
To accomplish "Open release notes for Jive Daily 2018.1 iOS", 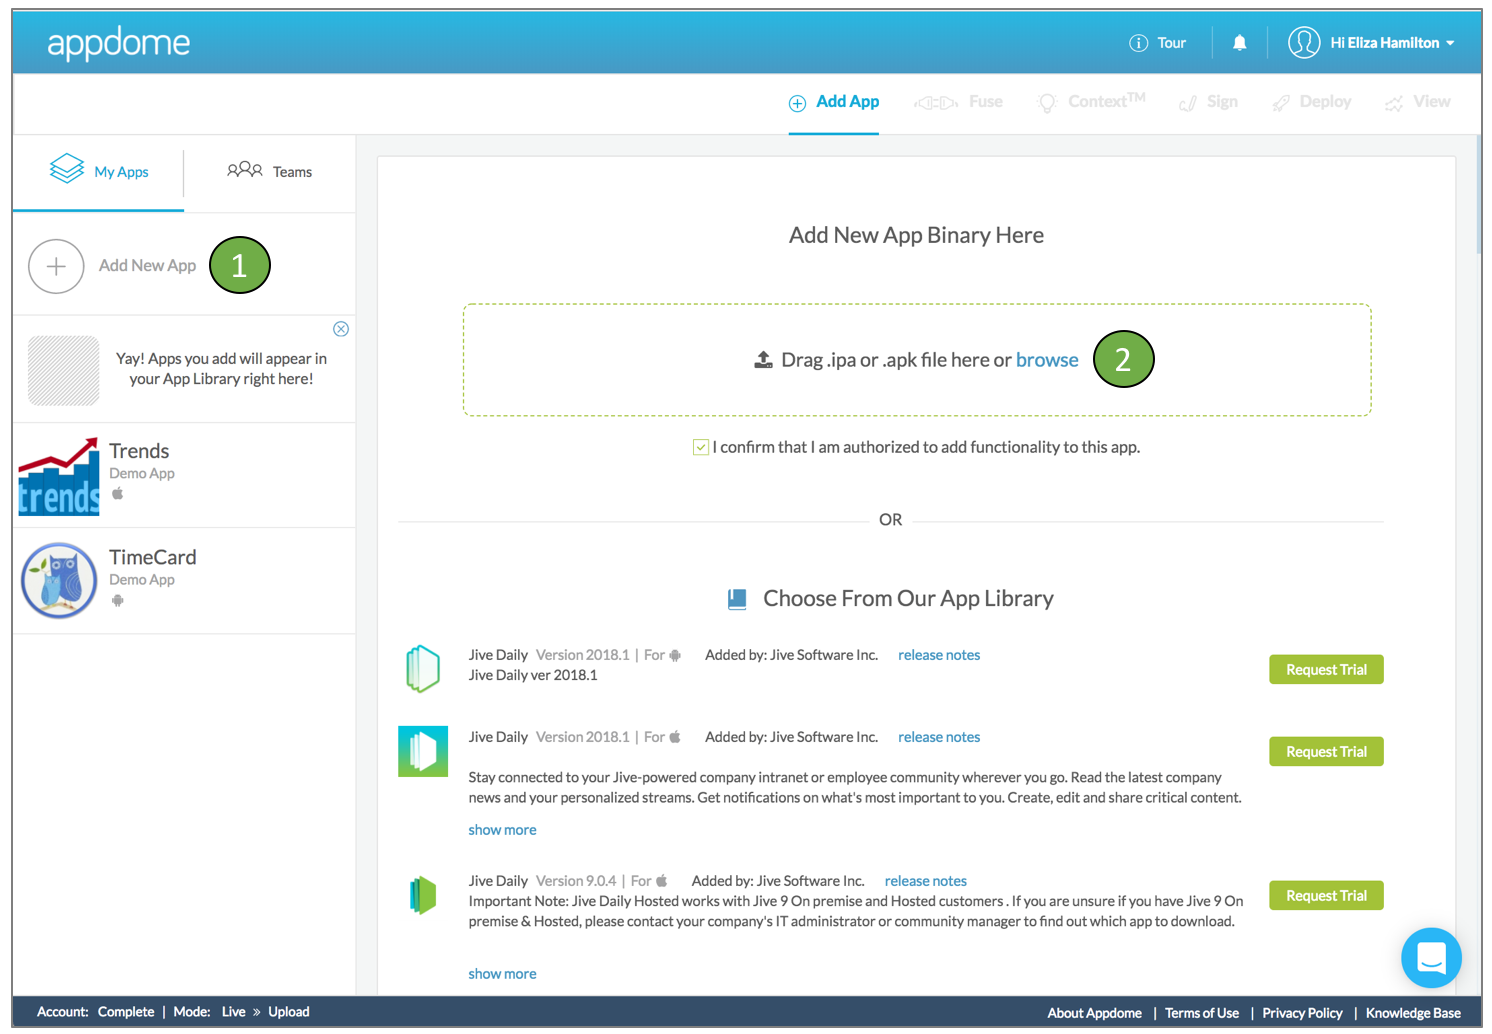I will [x=939, y=737].
